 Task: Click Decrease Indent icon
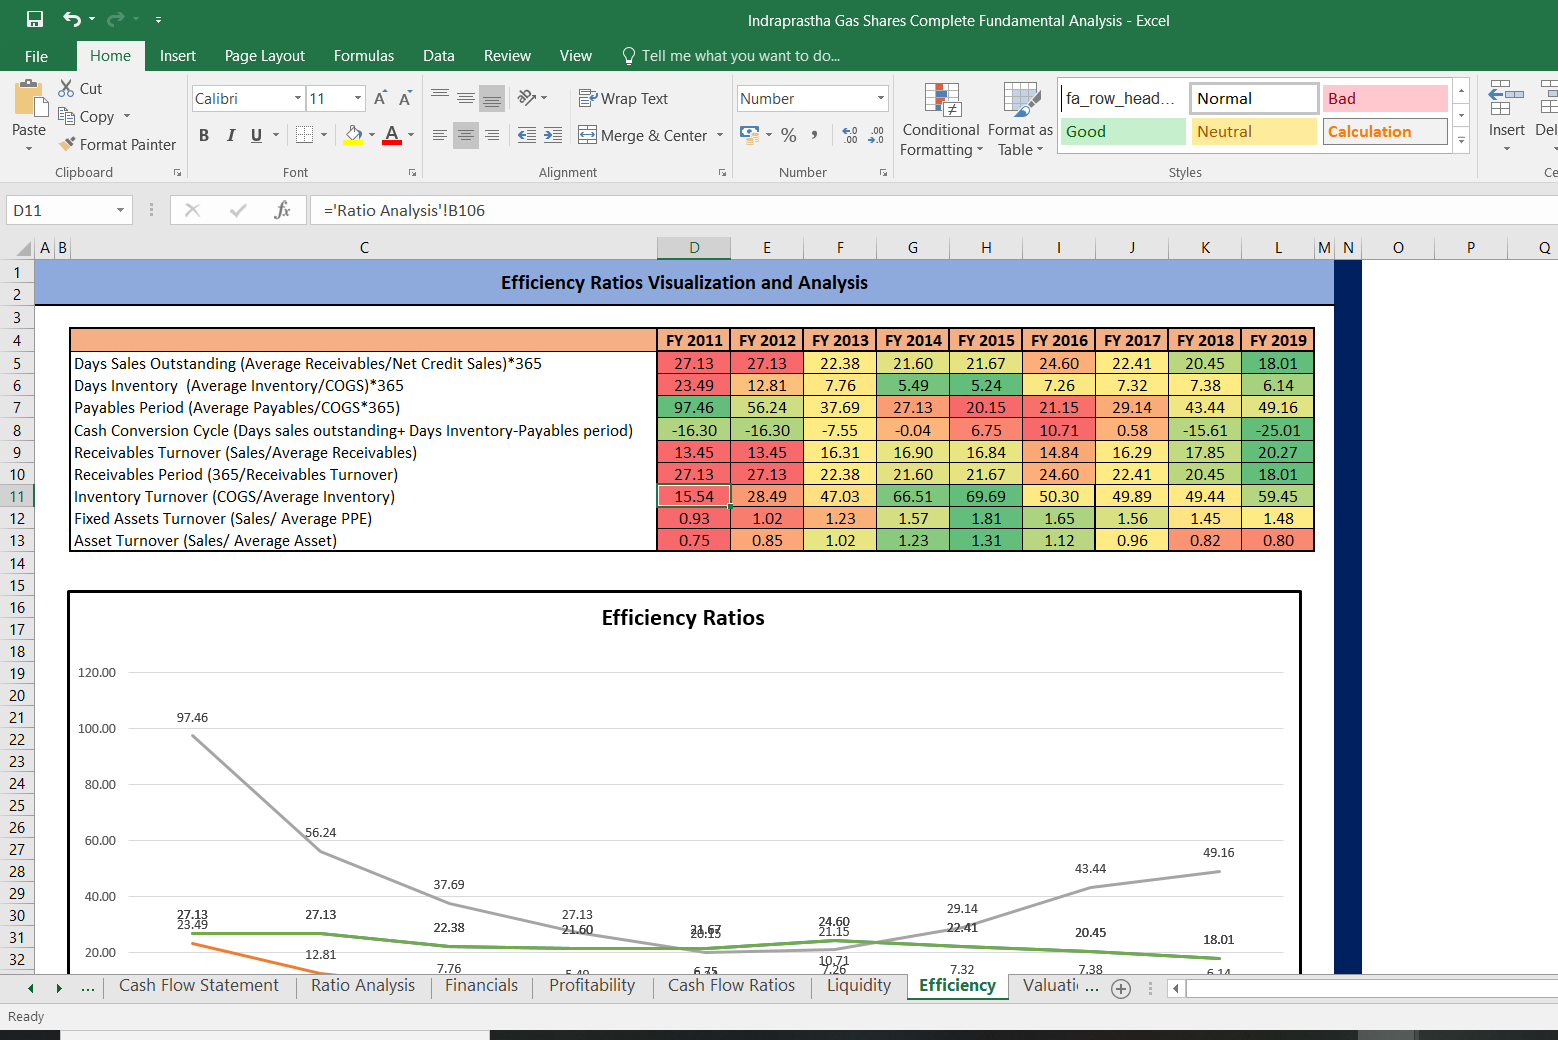526,135
